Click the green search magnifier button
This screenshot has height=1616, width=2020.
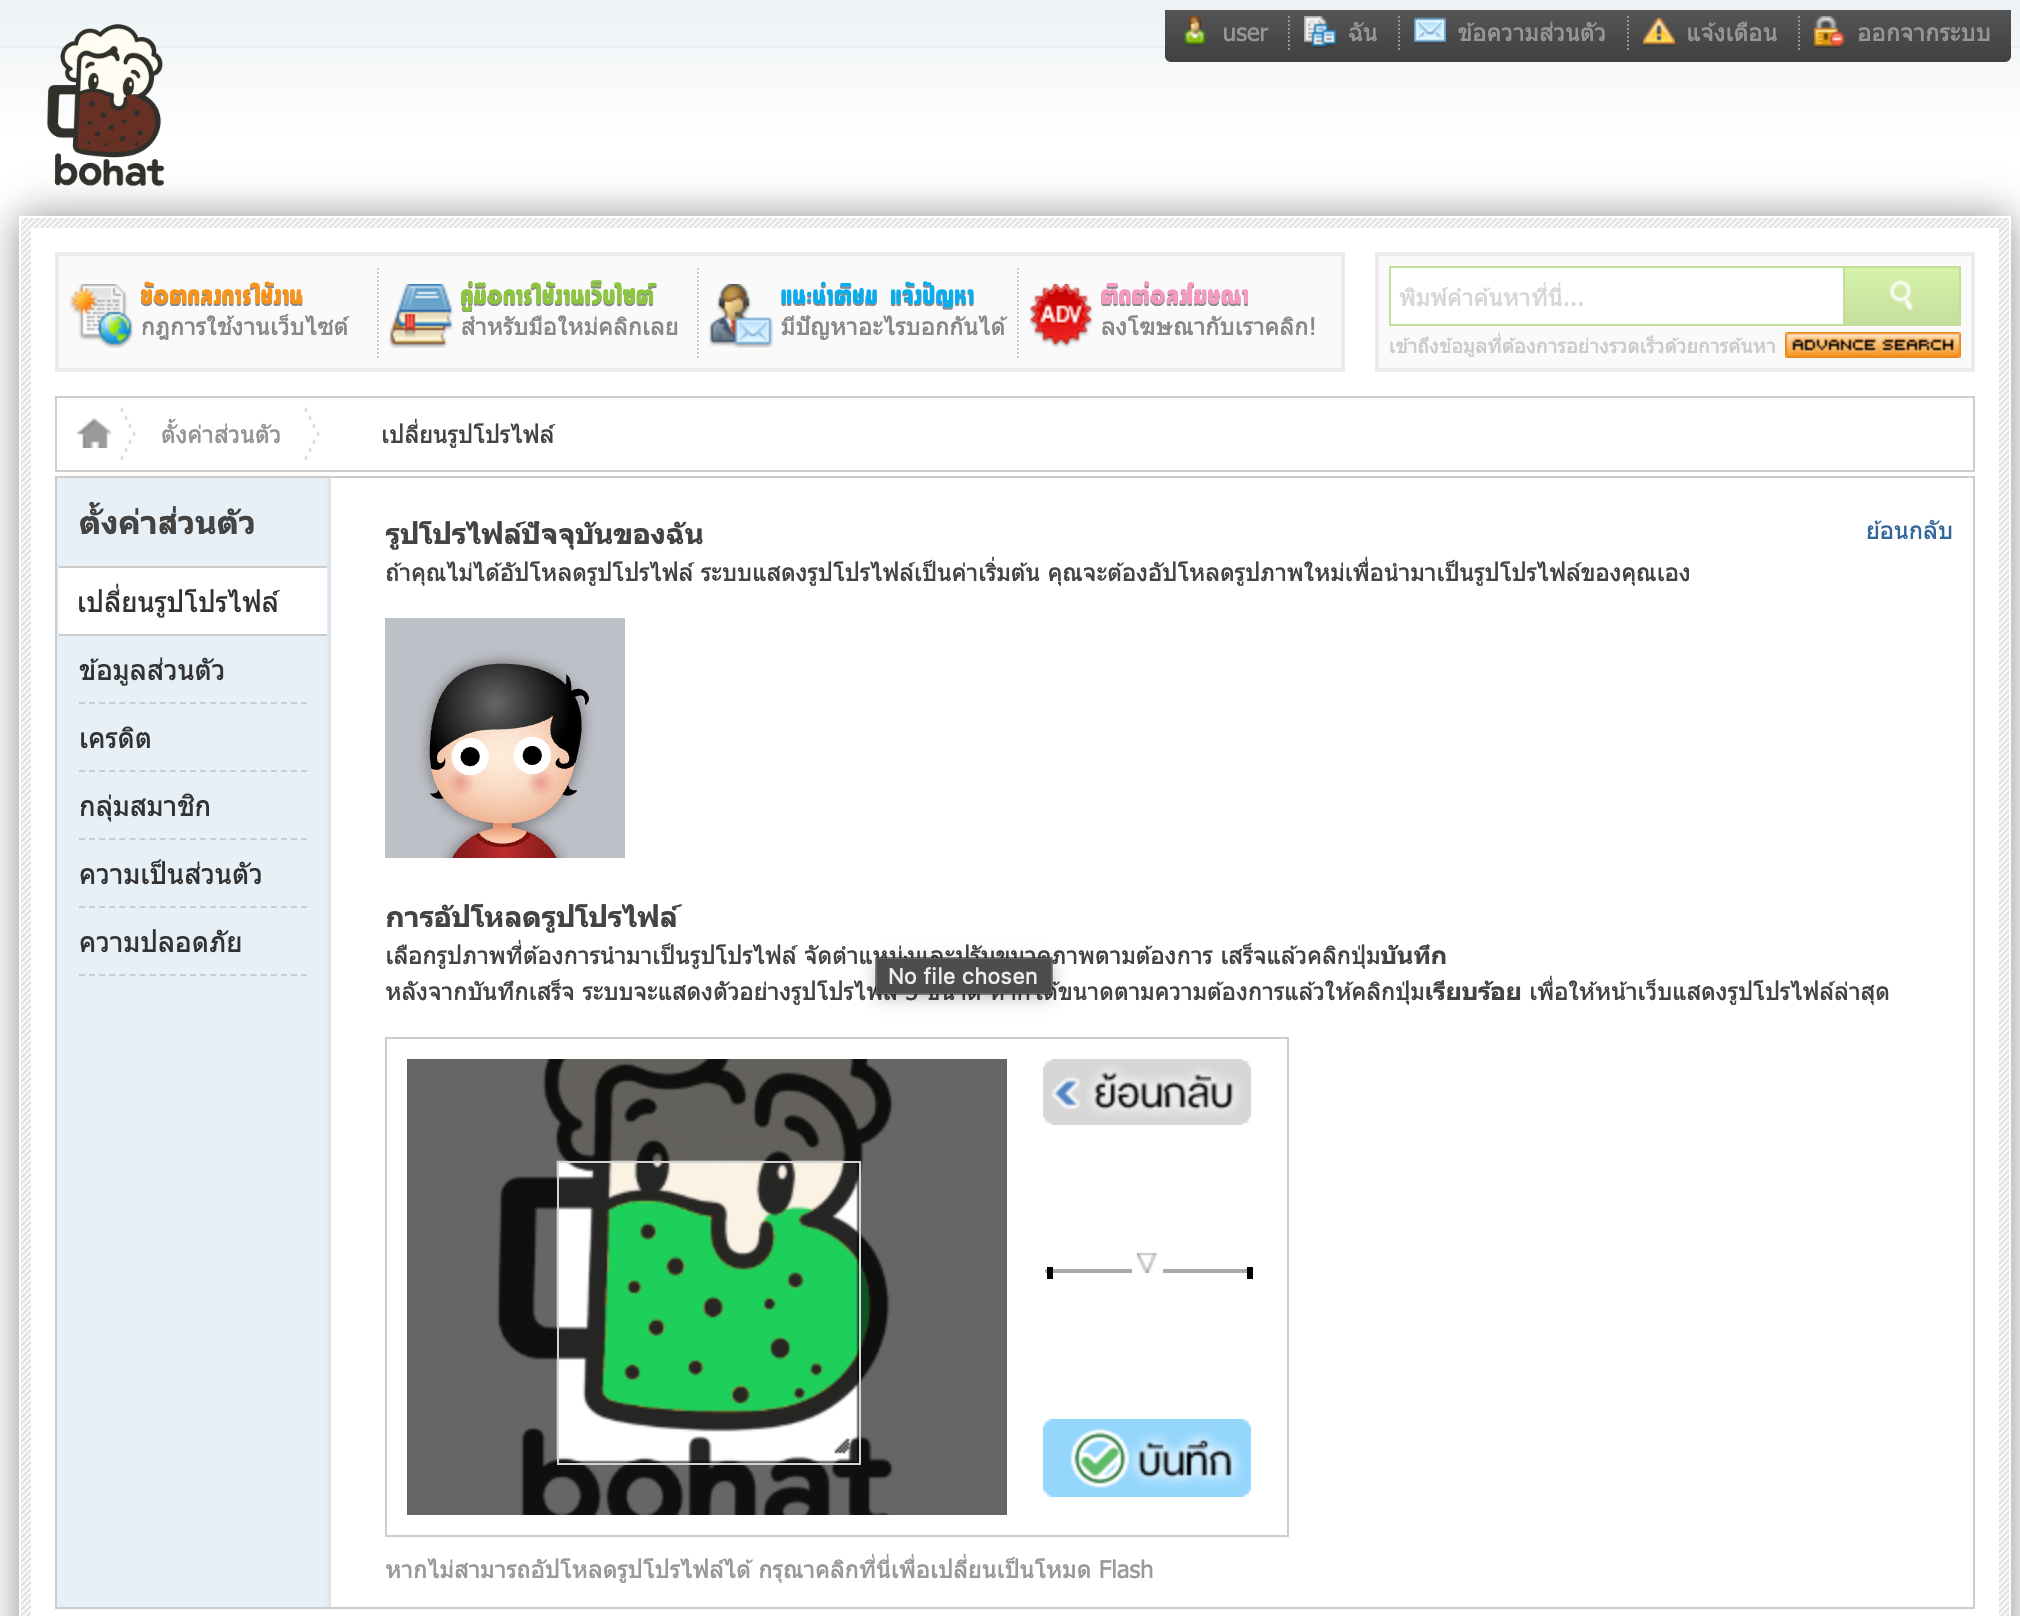pyautogui.click(x=1900, y=296)
